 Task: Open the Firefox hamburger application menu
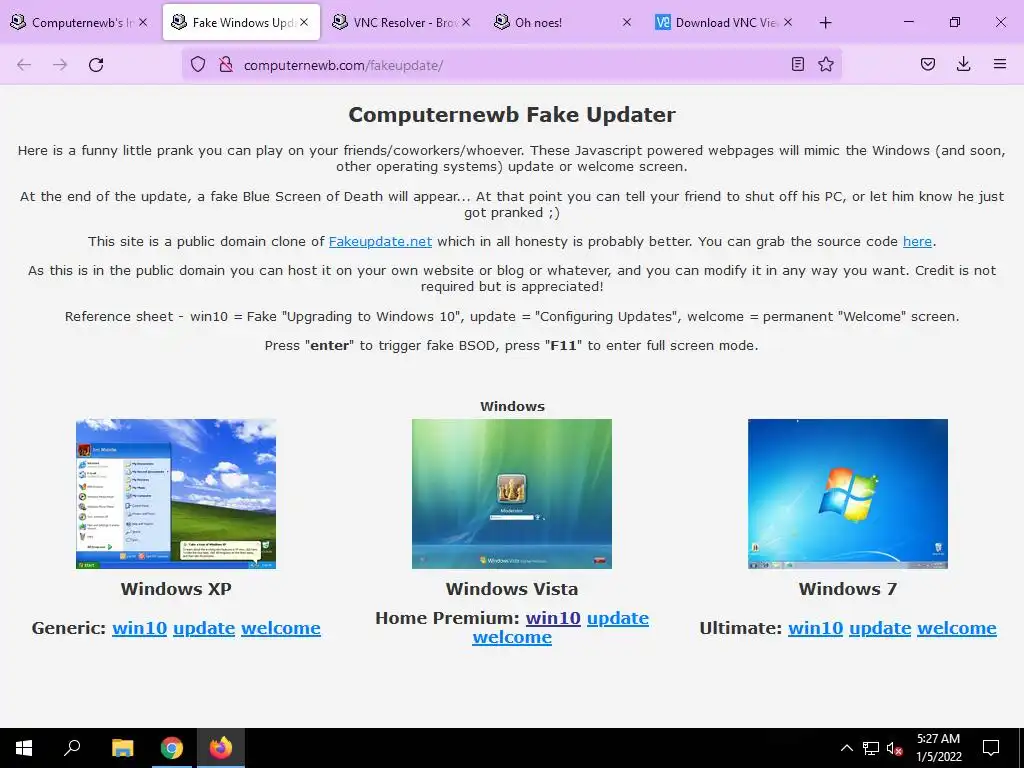[1000, 64]
